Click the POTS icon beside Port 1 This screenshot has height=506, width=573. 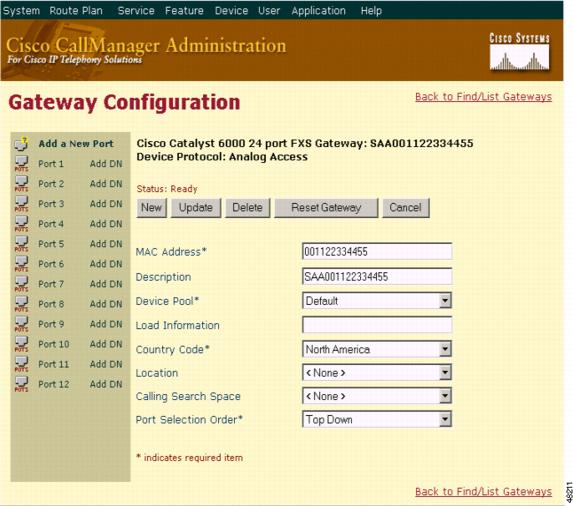coord(21,164)
